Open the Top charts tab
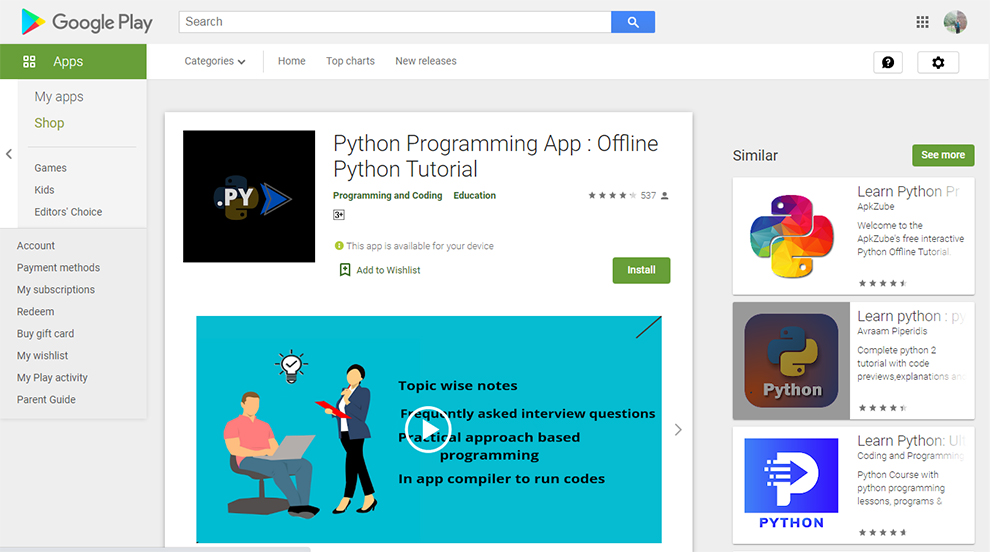This screenshot has width=990, height=552. tap(350, 61)
